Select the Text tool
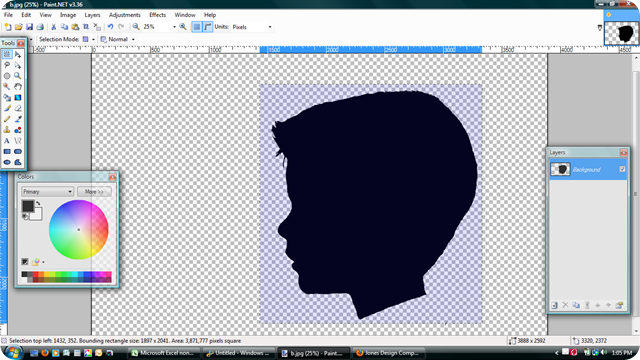Image resolution: width=640 pixels, height=360 pixels. tap(7, 141)
